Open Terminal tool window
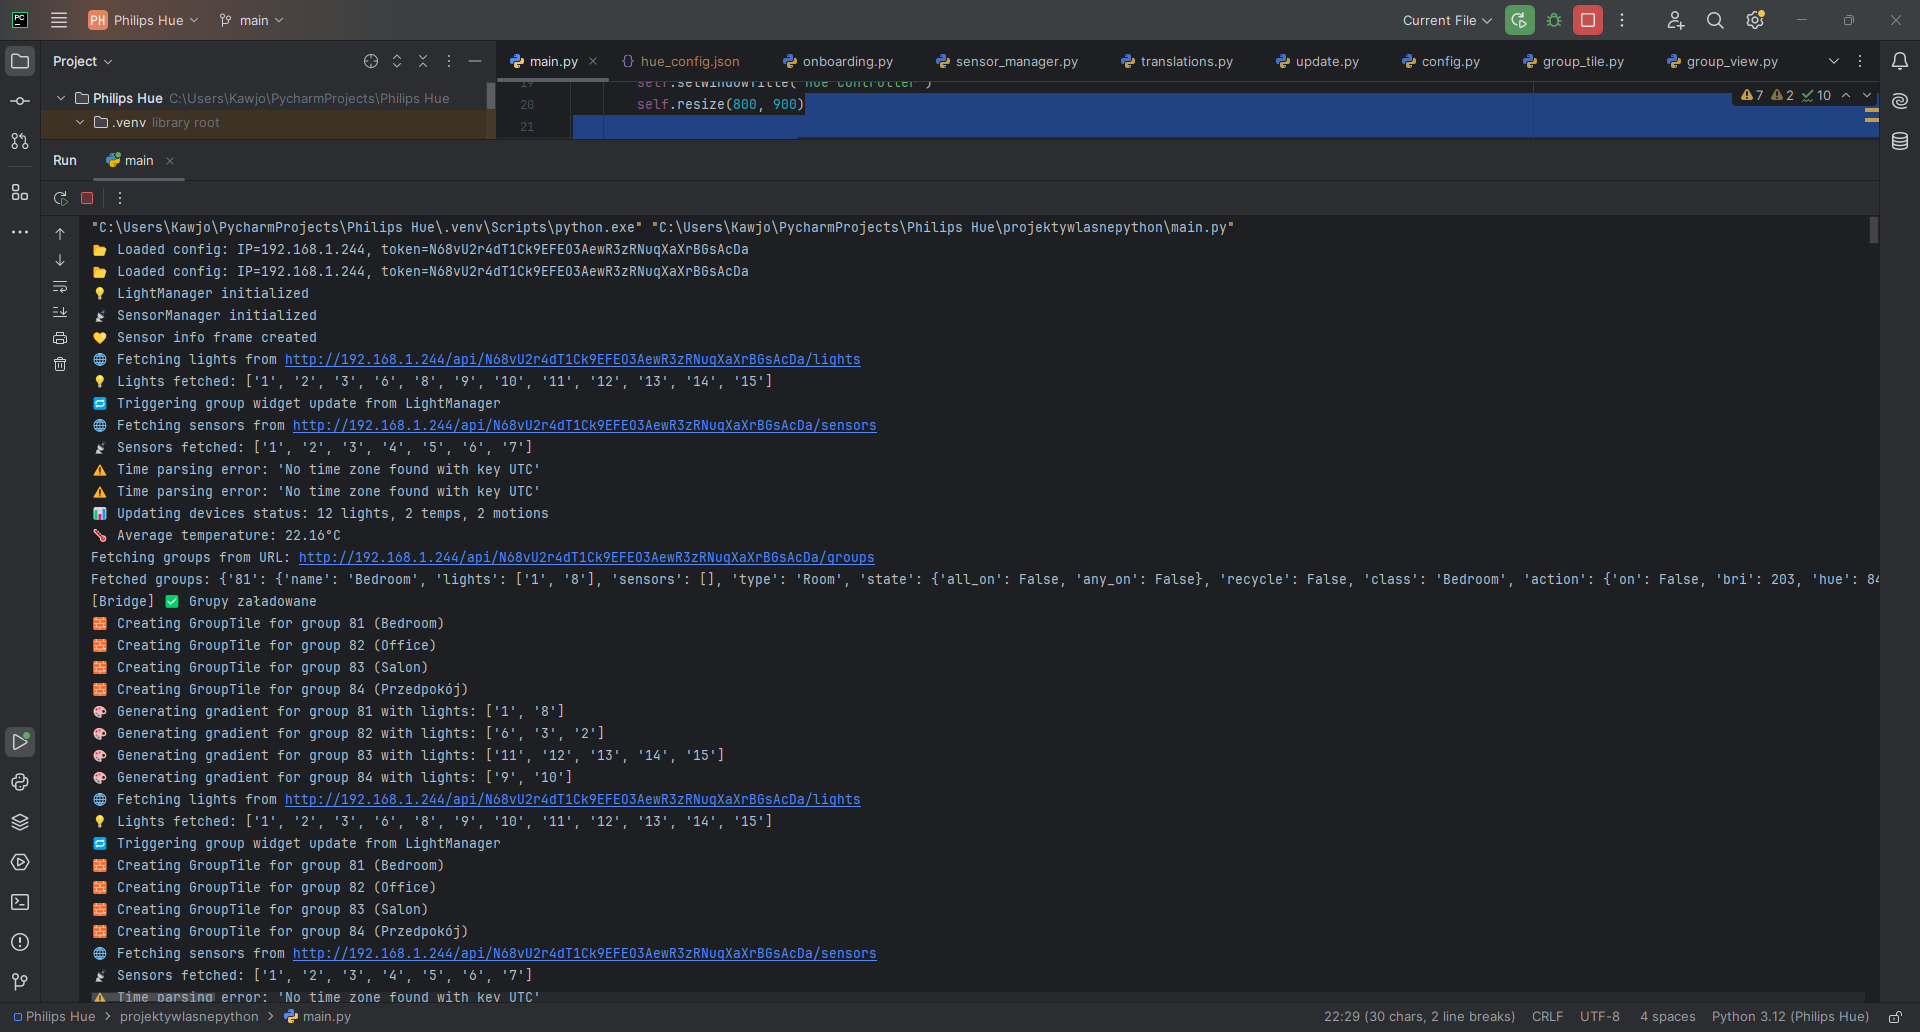Image resolution: width=1920 pixels, height=1032 pixels. [x=20, y=902]
